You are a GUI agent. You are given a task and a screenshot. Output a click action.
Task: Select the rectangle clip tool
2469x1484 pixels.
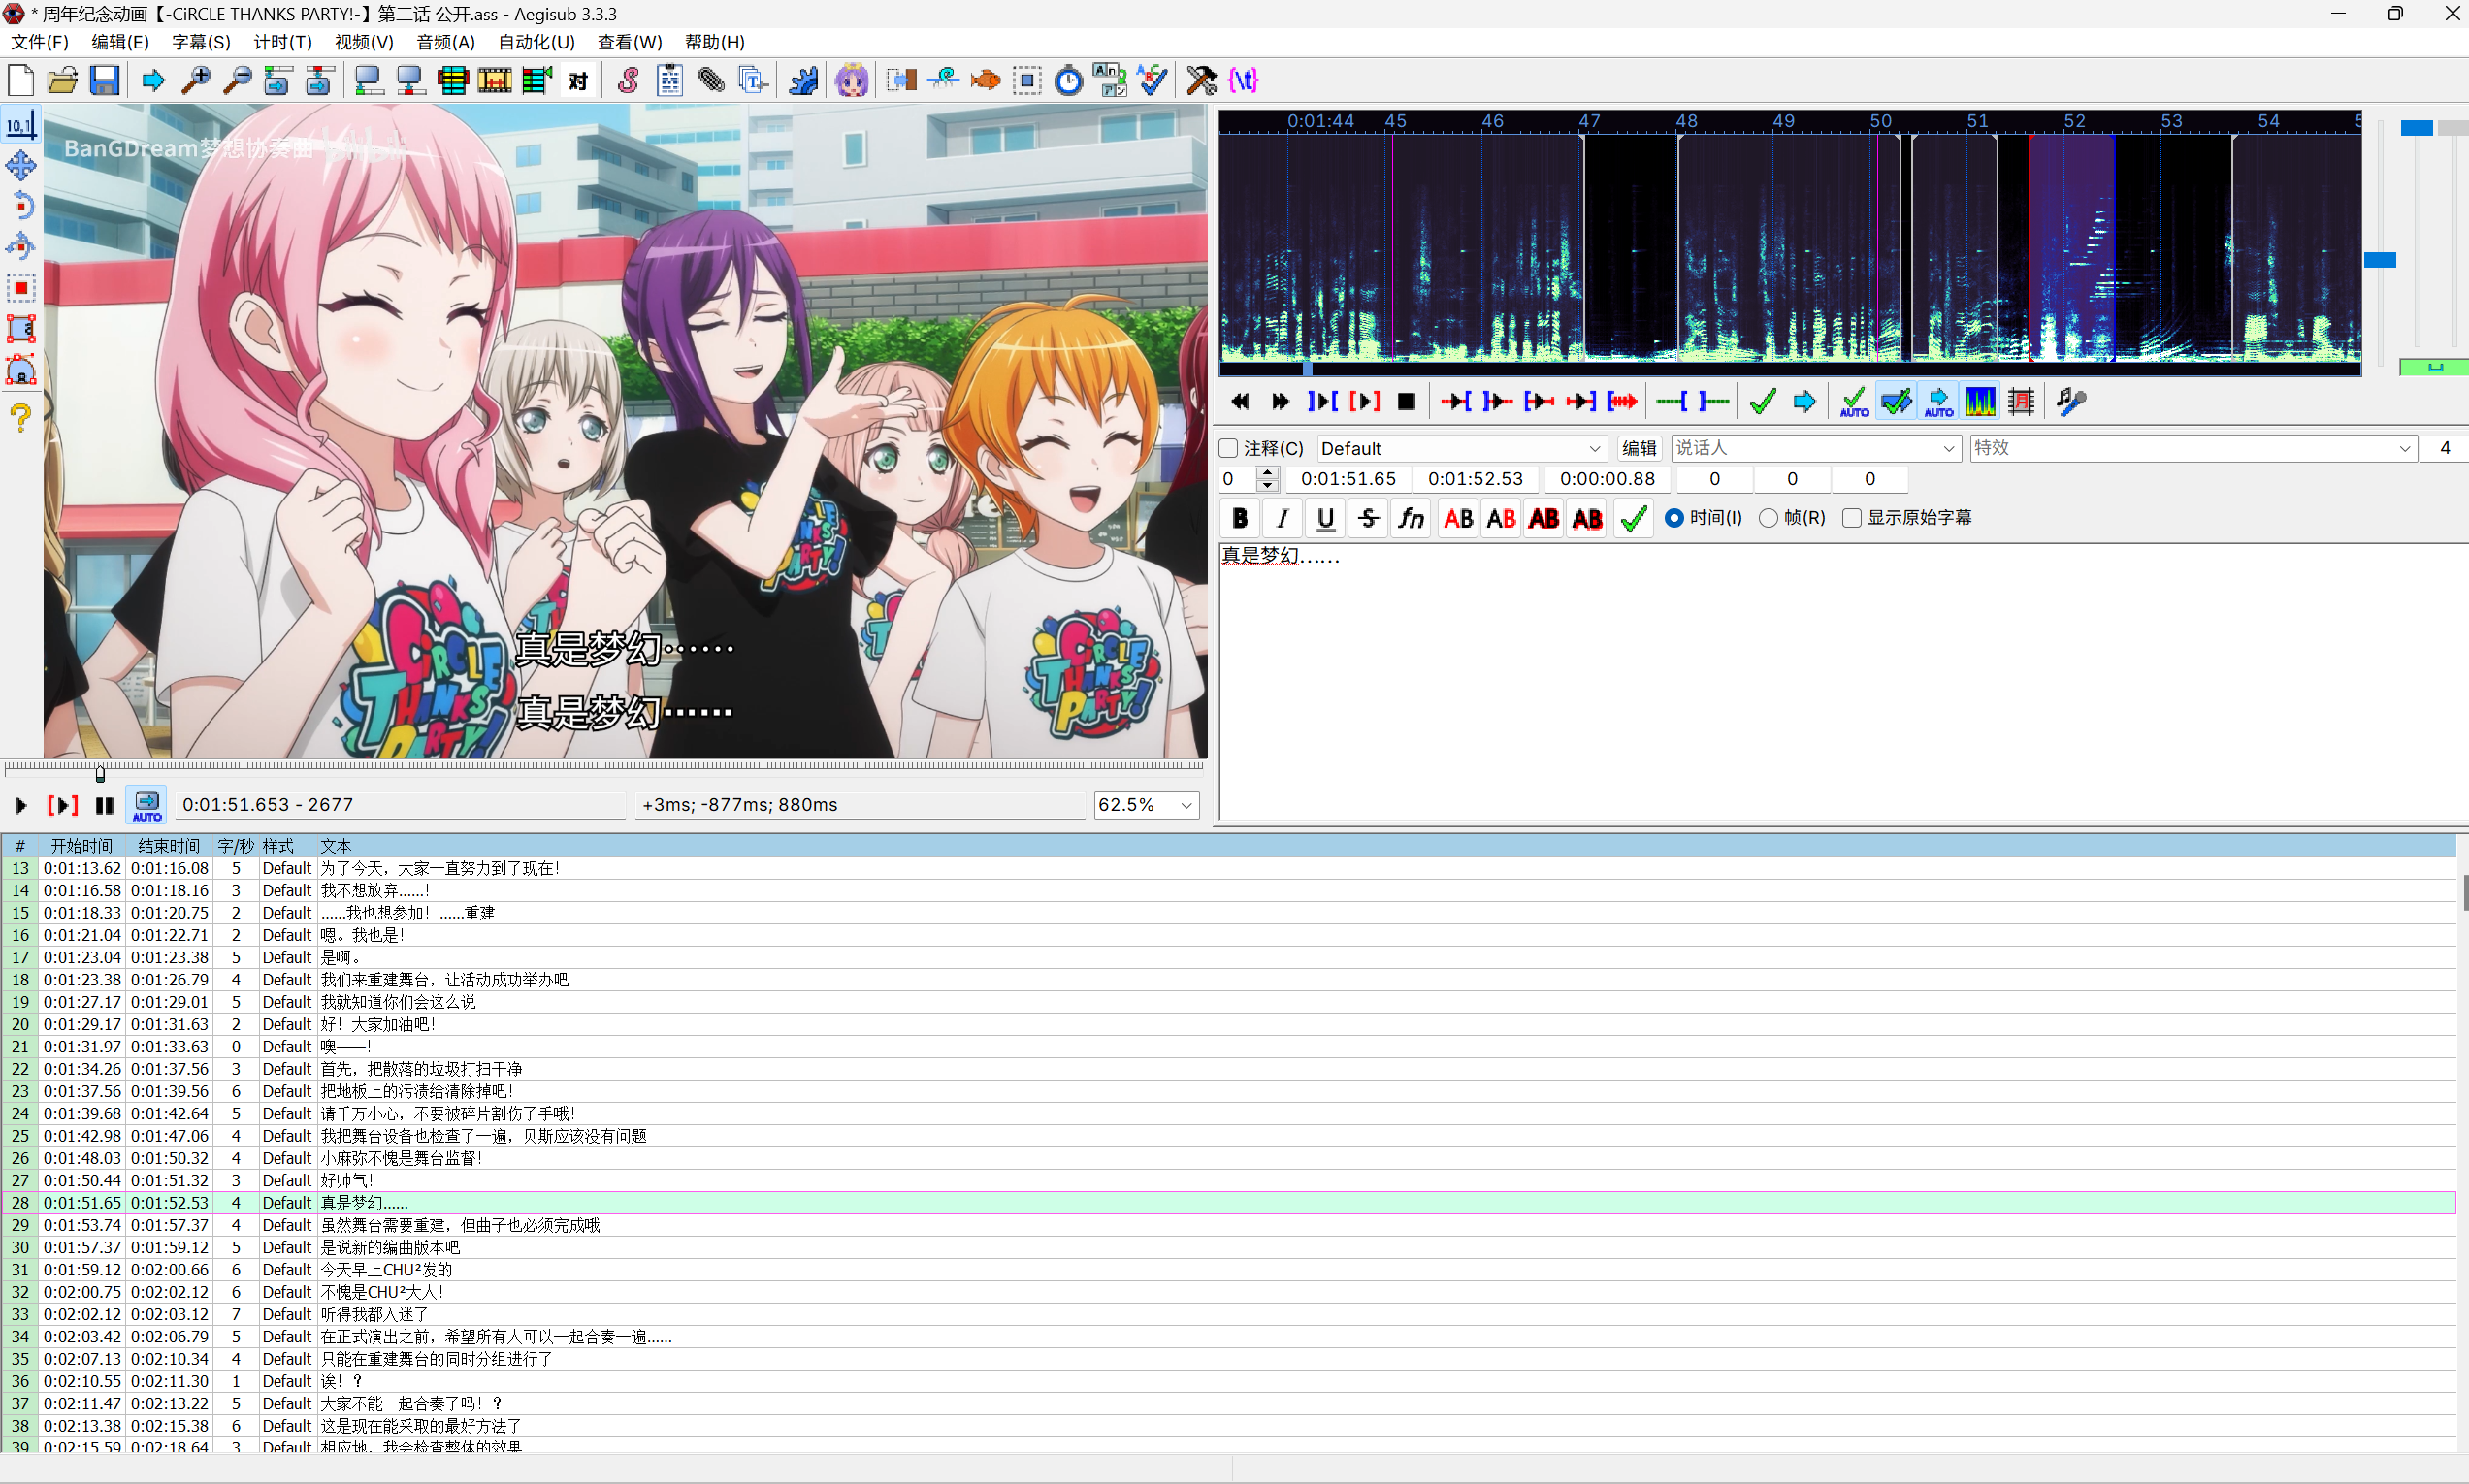pyautogui.click(x=21, y=329)
